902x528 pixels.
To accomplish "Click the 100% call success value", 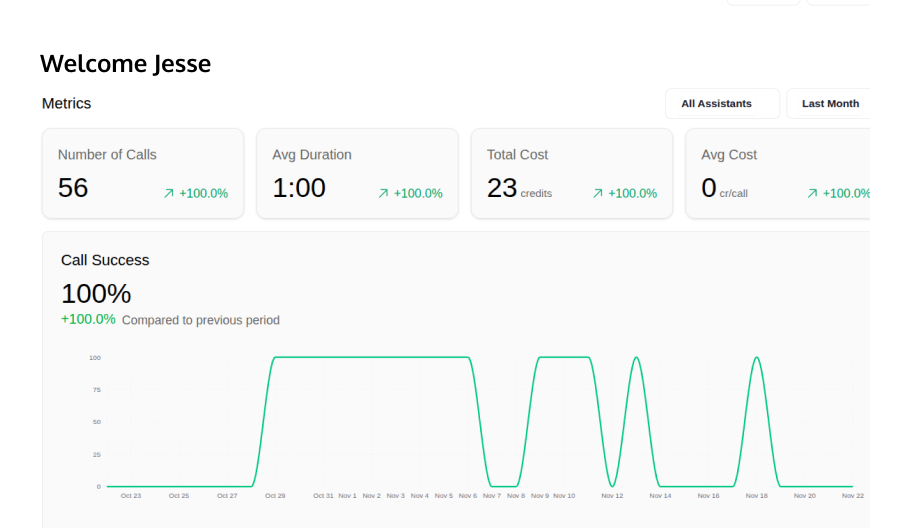I will click(96, 294).
